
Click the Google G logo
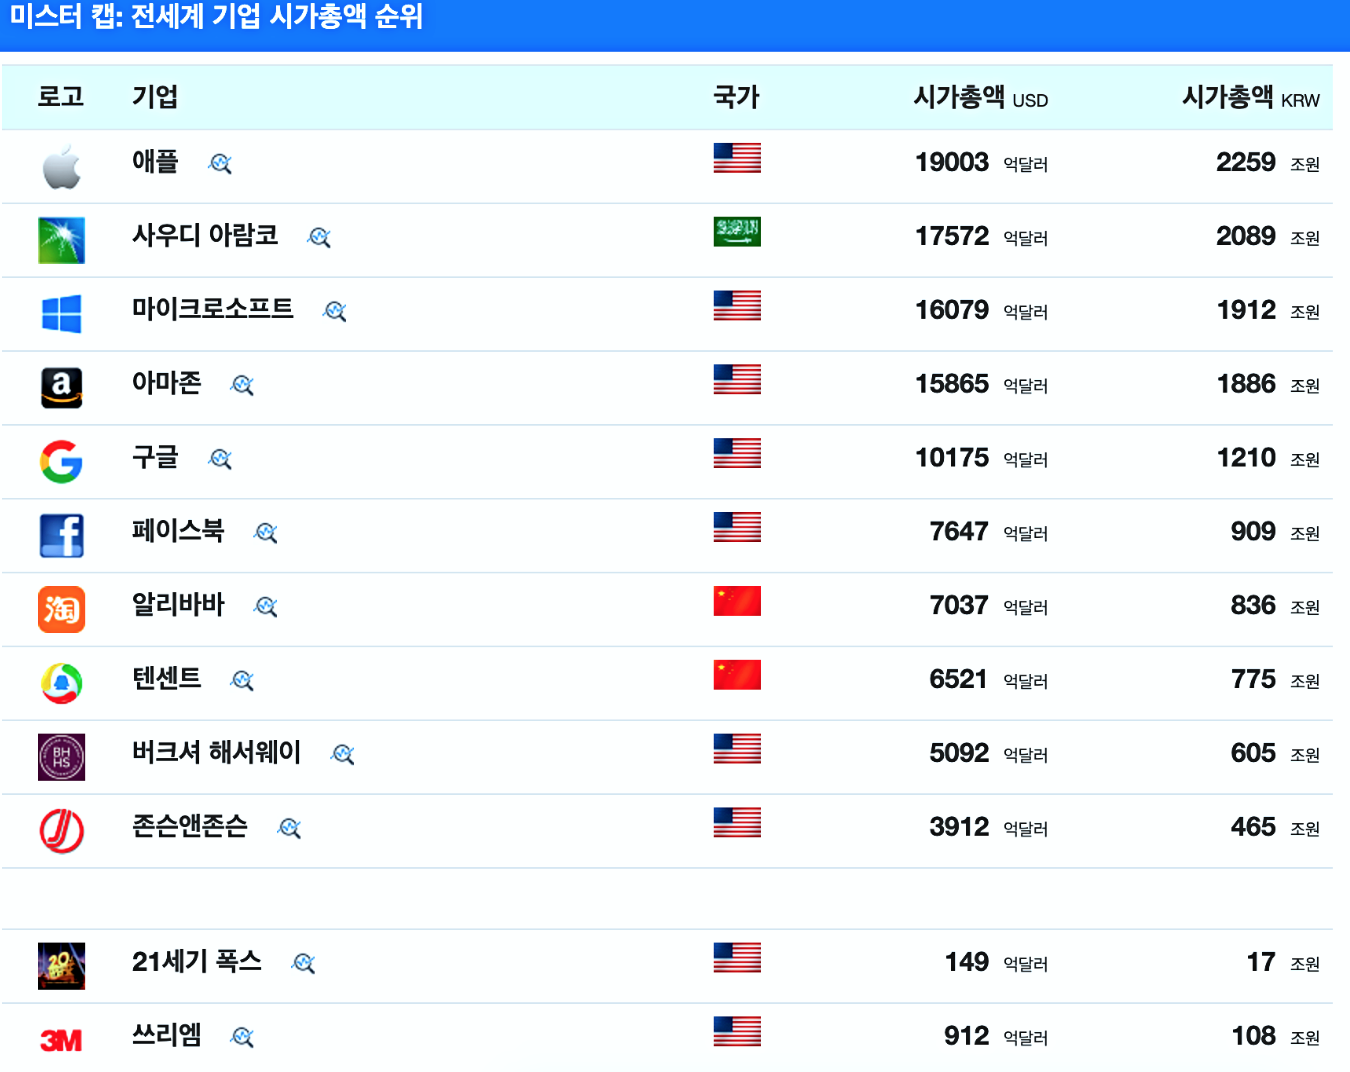click(61, 462)
